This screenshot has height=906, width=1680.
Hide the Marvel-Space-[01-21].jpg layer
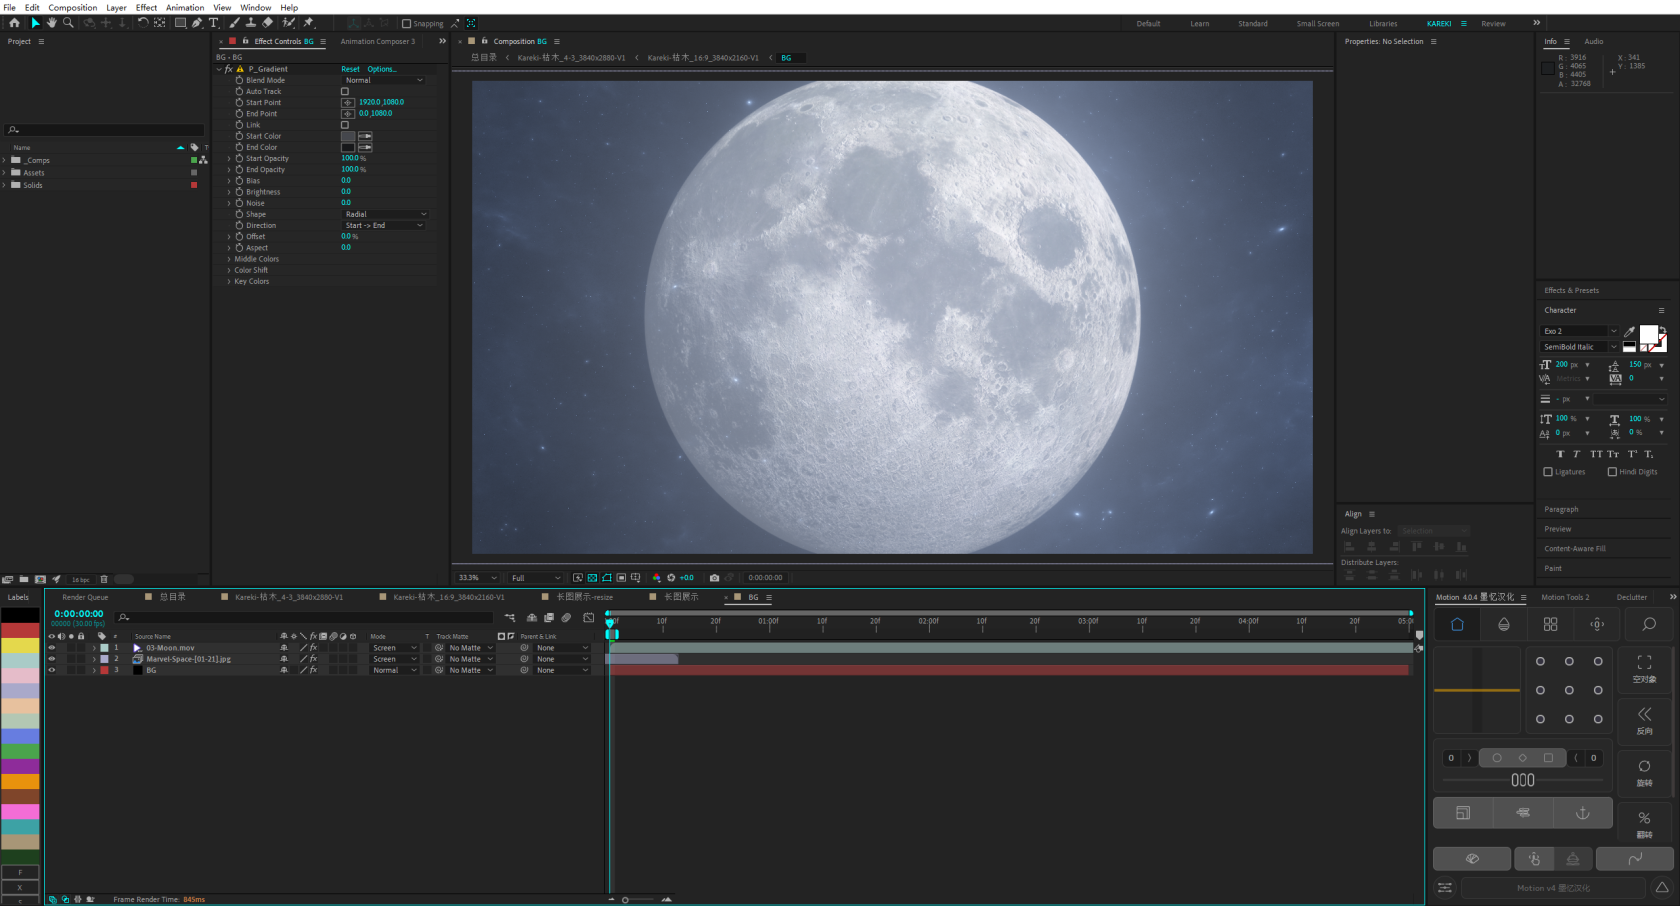[52, 659]
